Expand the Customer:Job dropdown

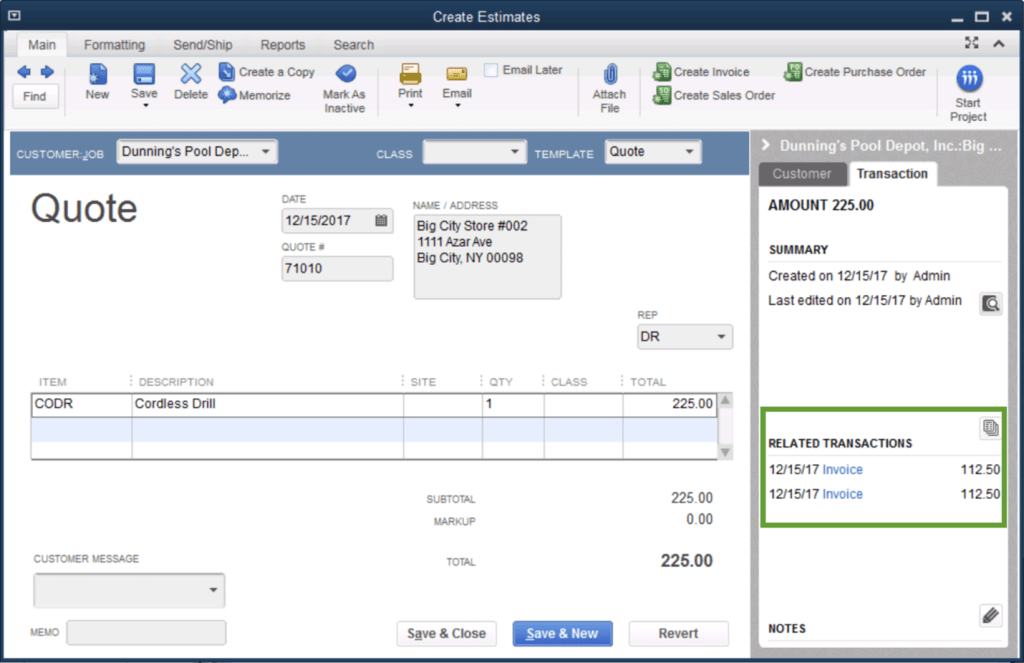pos(265,152)
